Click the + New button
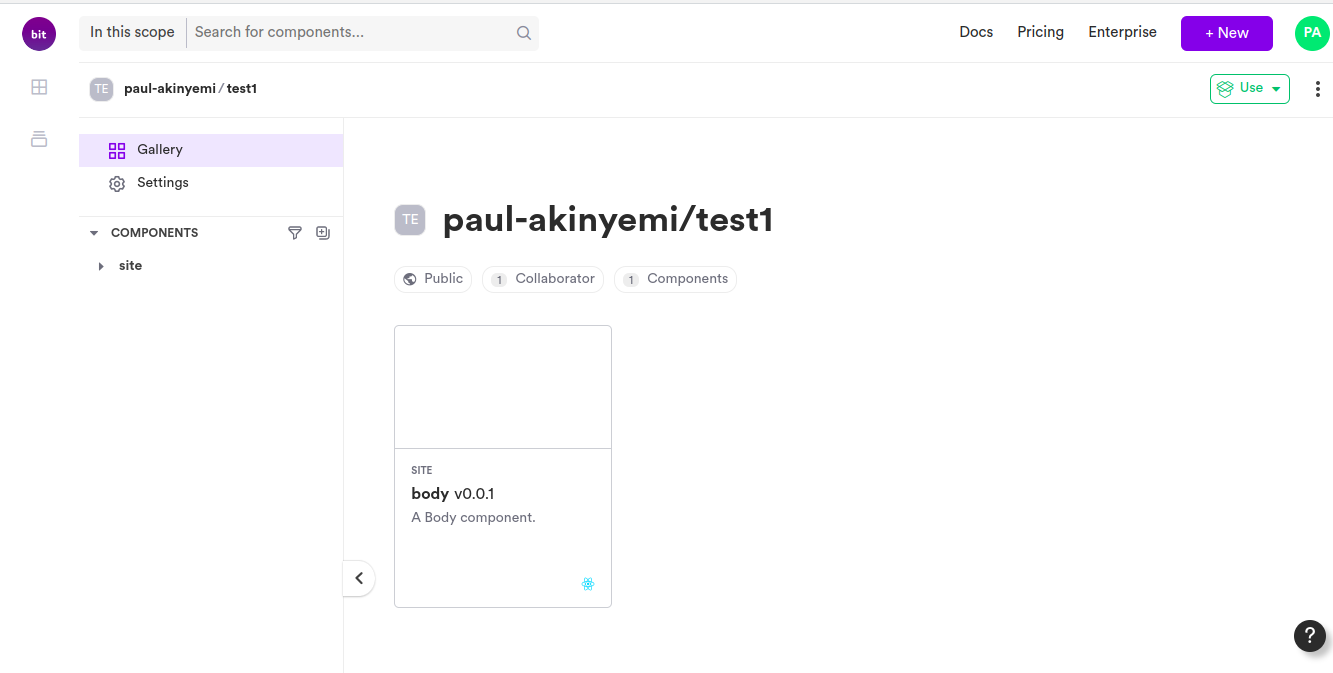1333x673 pixels. click(x=1227, y=33)
